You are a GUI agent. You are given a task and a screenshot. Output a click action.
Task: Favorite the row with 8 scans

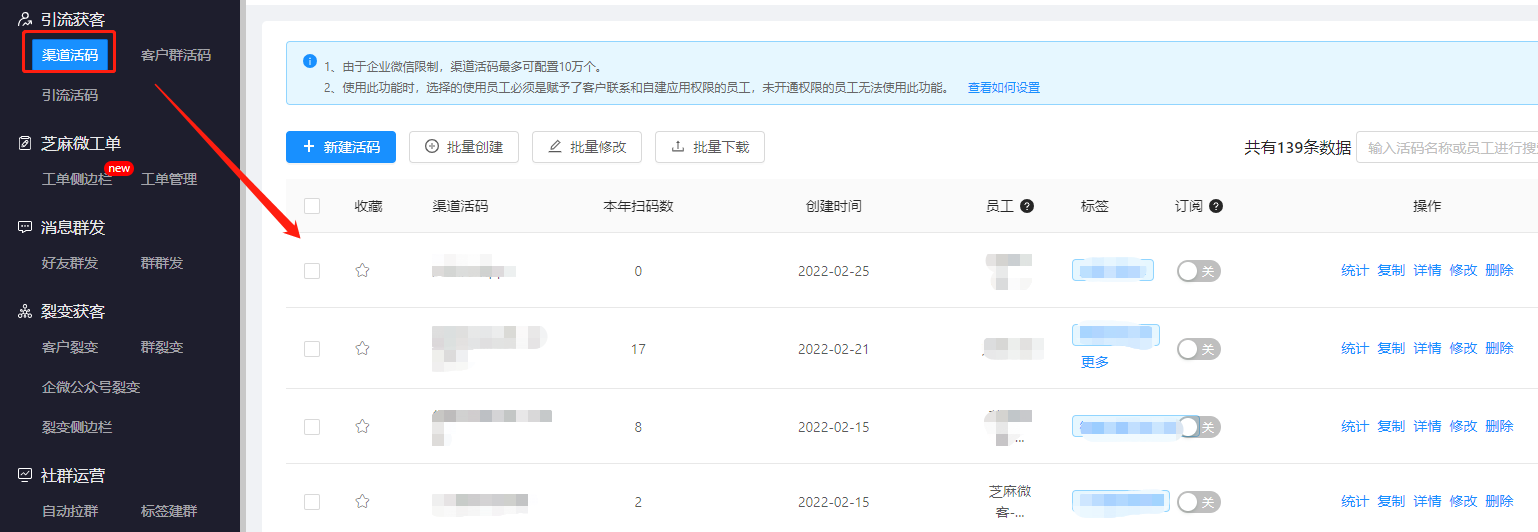363,426
